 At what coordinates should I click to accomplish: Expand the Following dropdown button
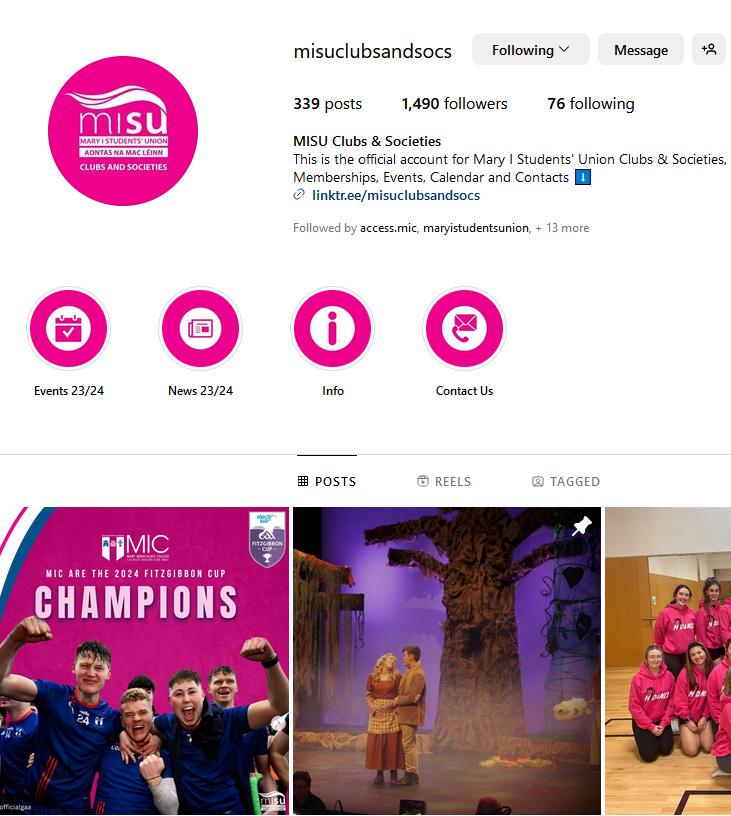tap(531, 49)
